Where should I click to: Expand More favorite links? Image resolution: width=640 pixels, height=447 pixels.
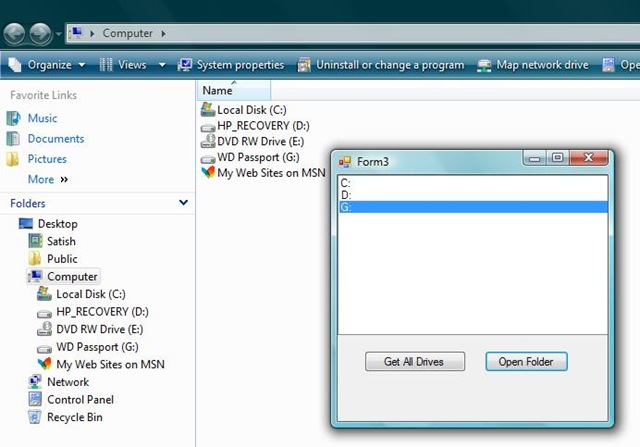pos(47,179)
